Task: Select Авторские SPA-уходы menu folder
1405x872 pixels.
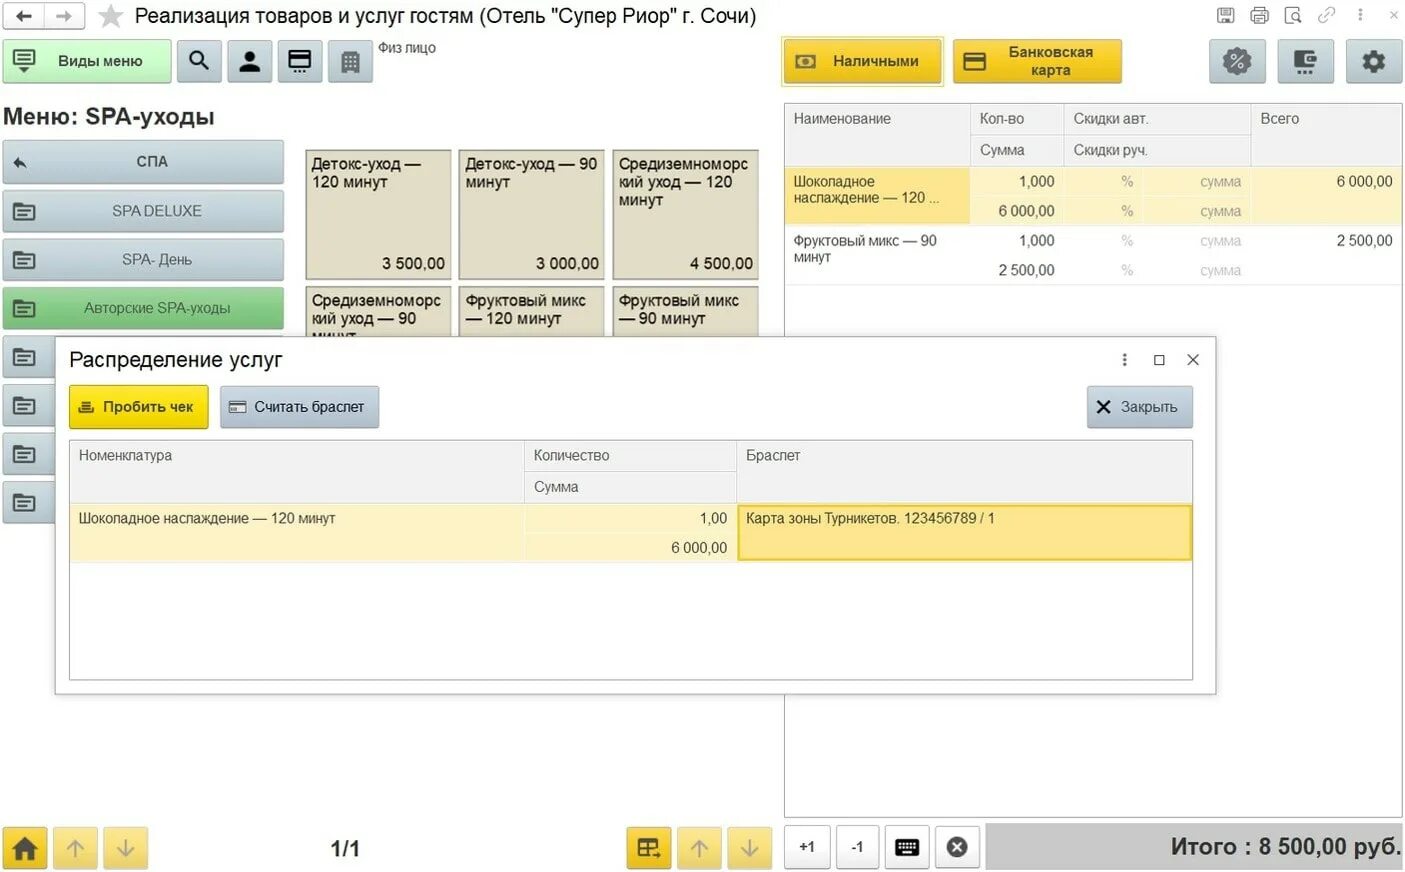Action: (143, 308)
